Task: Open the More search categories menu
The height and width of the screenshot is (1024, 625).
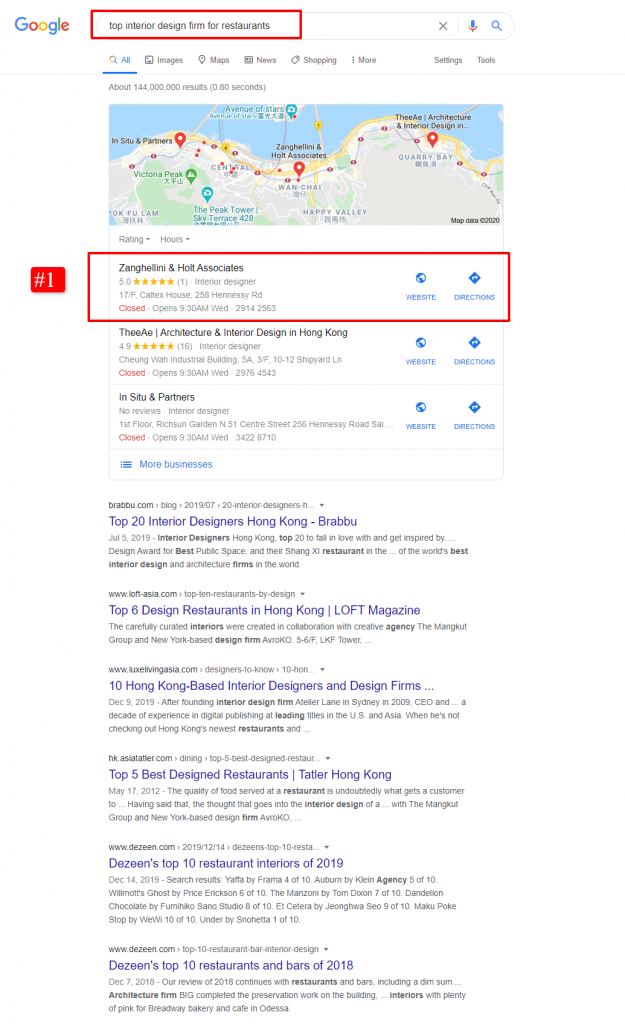Action: pyautogui.click(x=364, y=60)
